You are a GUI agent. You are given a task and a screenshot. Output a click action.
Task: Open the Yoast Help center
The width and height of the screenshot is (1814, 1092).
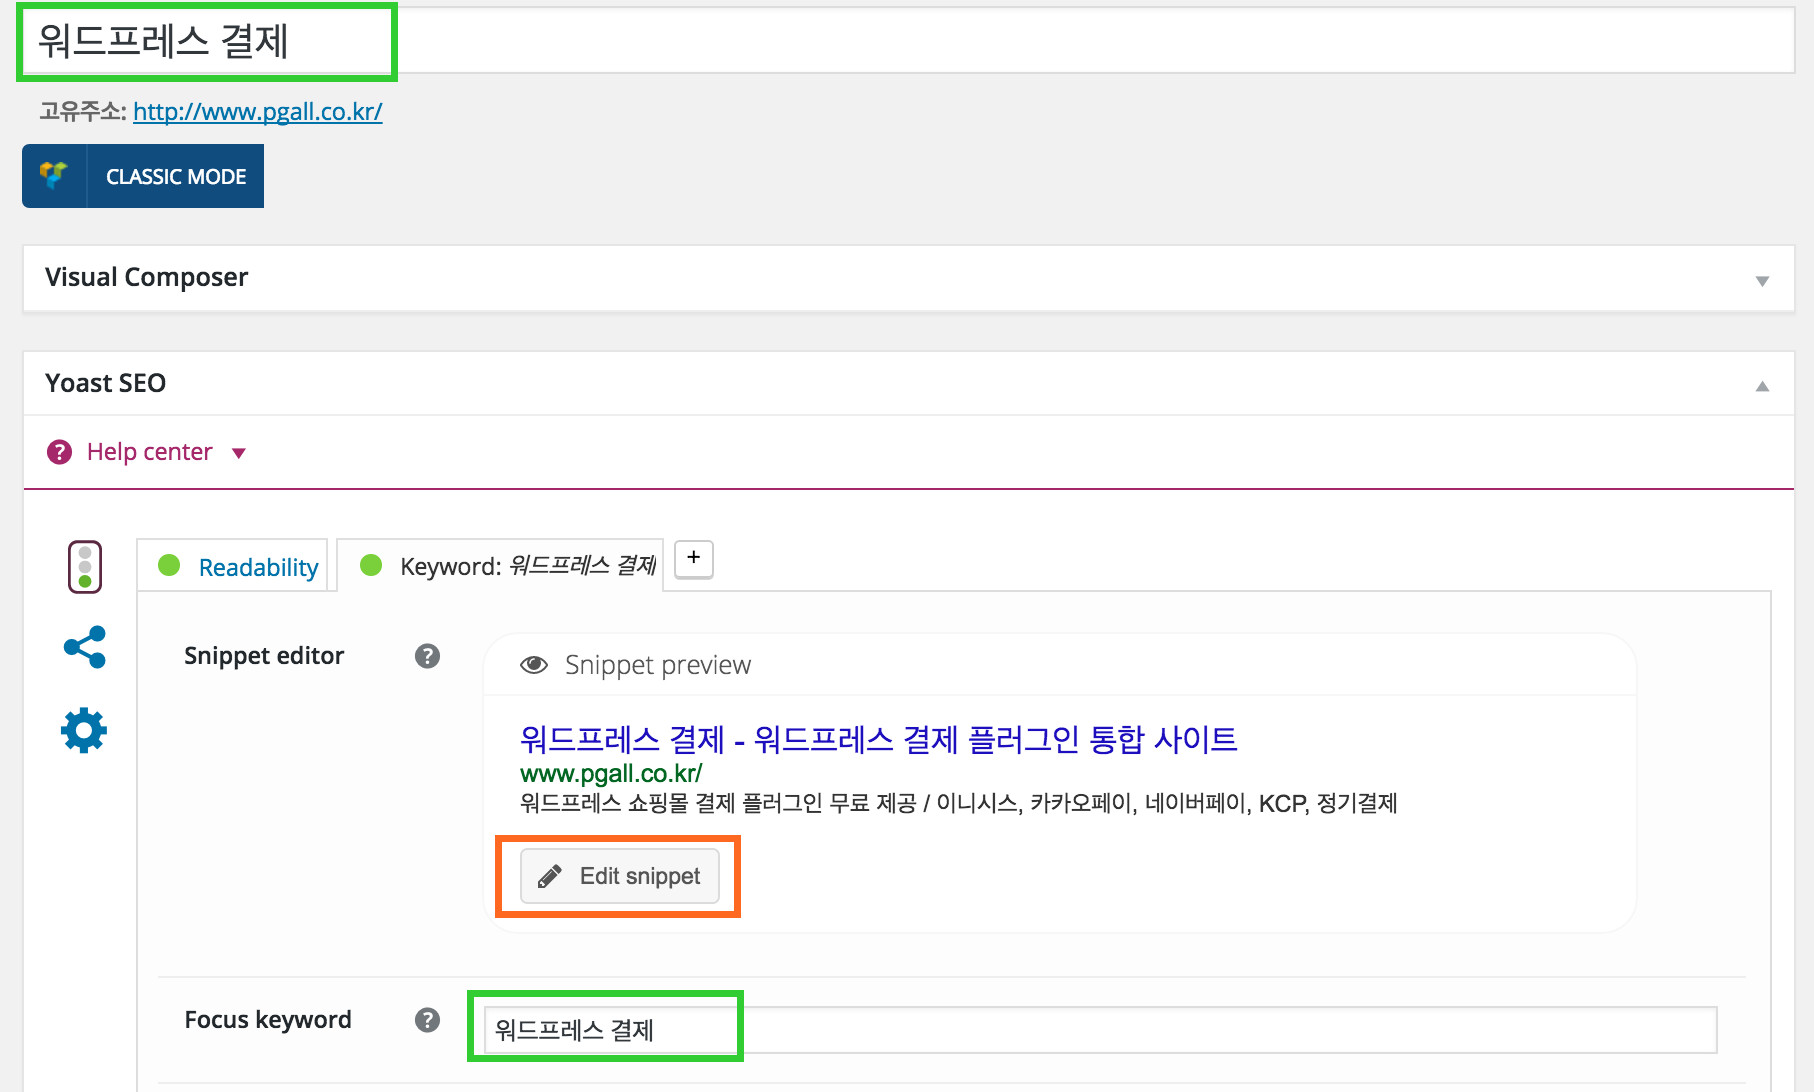pyautogui.click(x=149, y=452)
